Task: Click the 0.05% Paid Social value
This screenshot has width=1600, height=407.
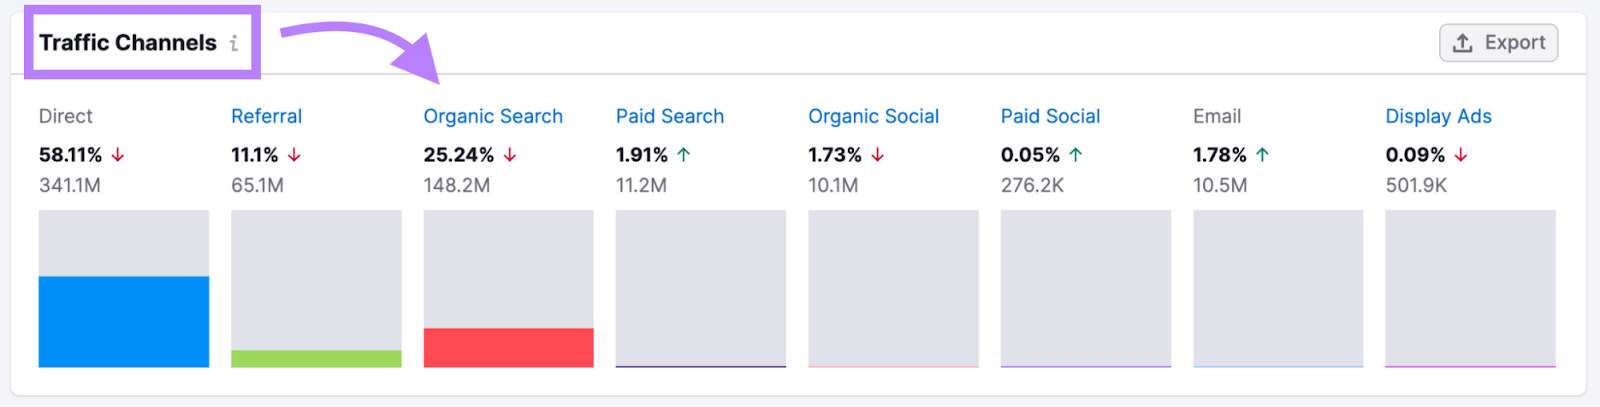Action: [x=1030, y=155]
